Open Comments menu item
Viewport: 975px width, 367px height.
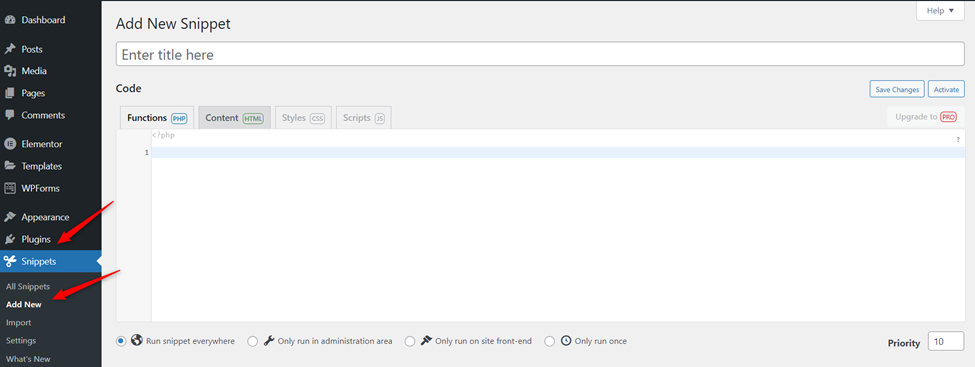coord(50,115)
